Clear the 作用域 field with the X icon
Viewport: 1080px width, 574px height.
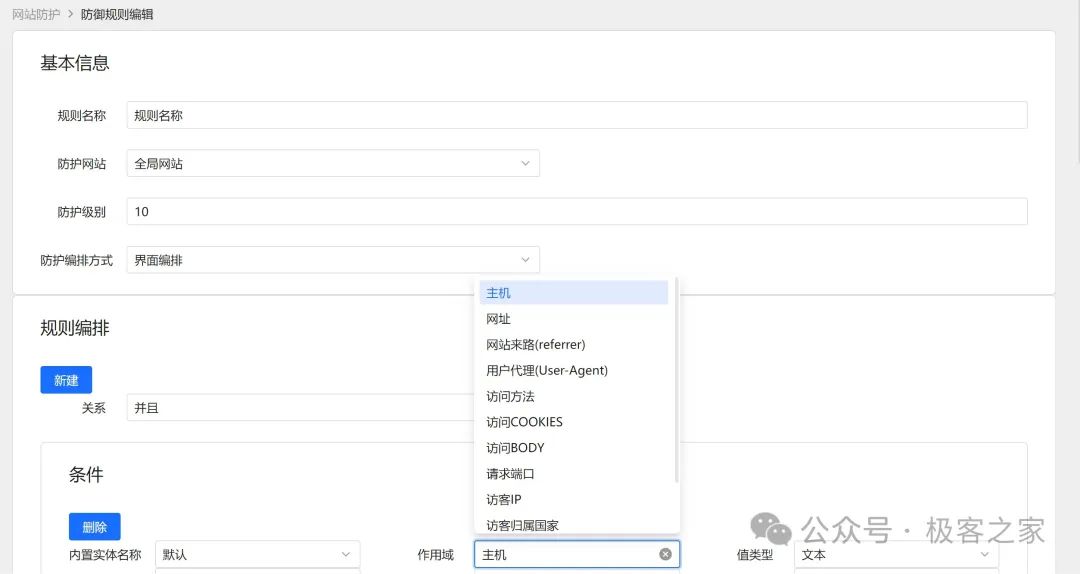665,554
